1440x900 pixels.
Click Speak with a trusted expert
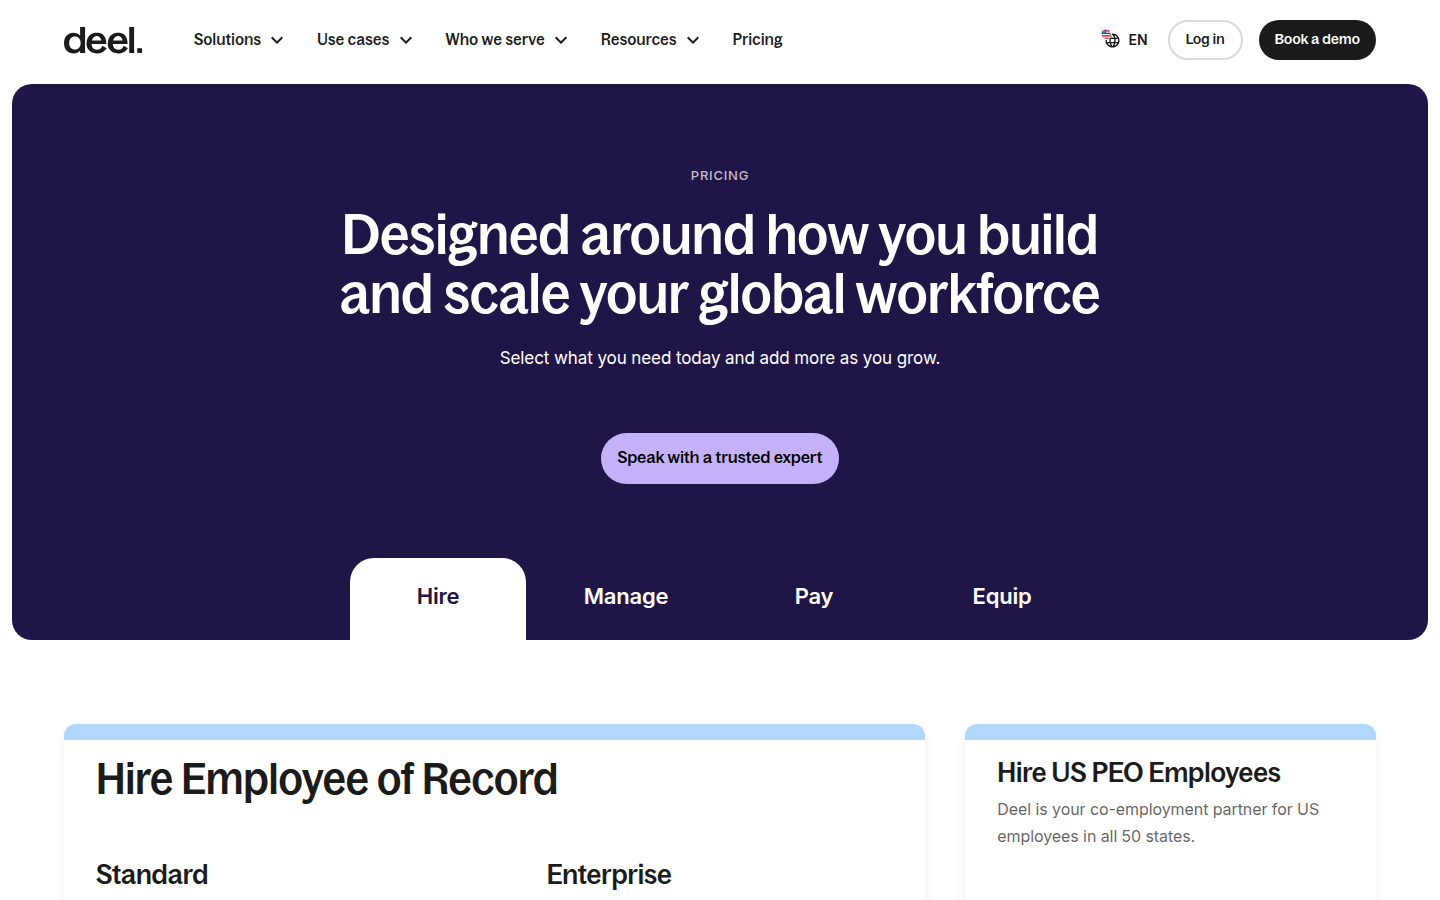(x=720, y=458)
